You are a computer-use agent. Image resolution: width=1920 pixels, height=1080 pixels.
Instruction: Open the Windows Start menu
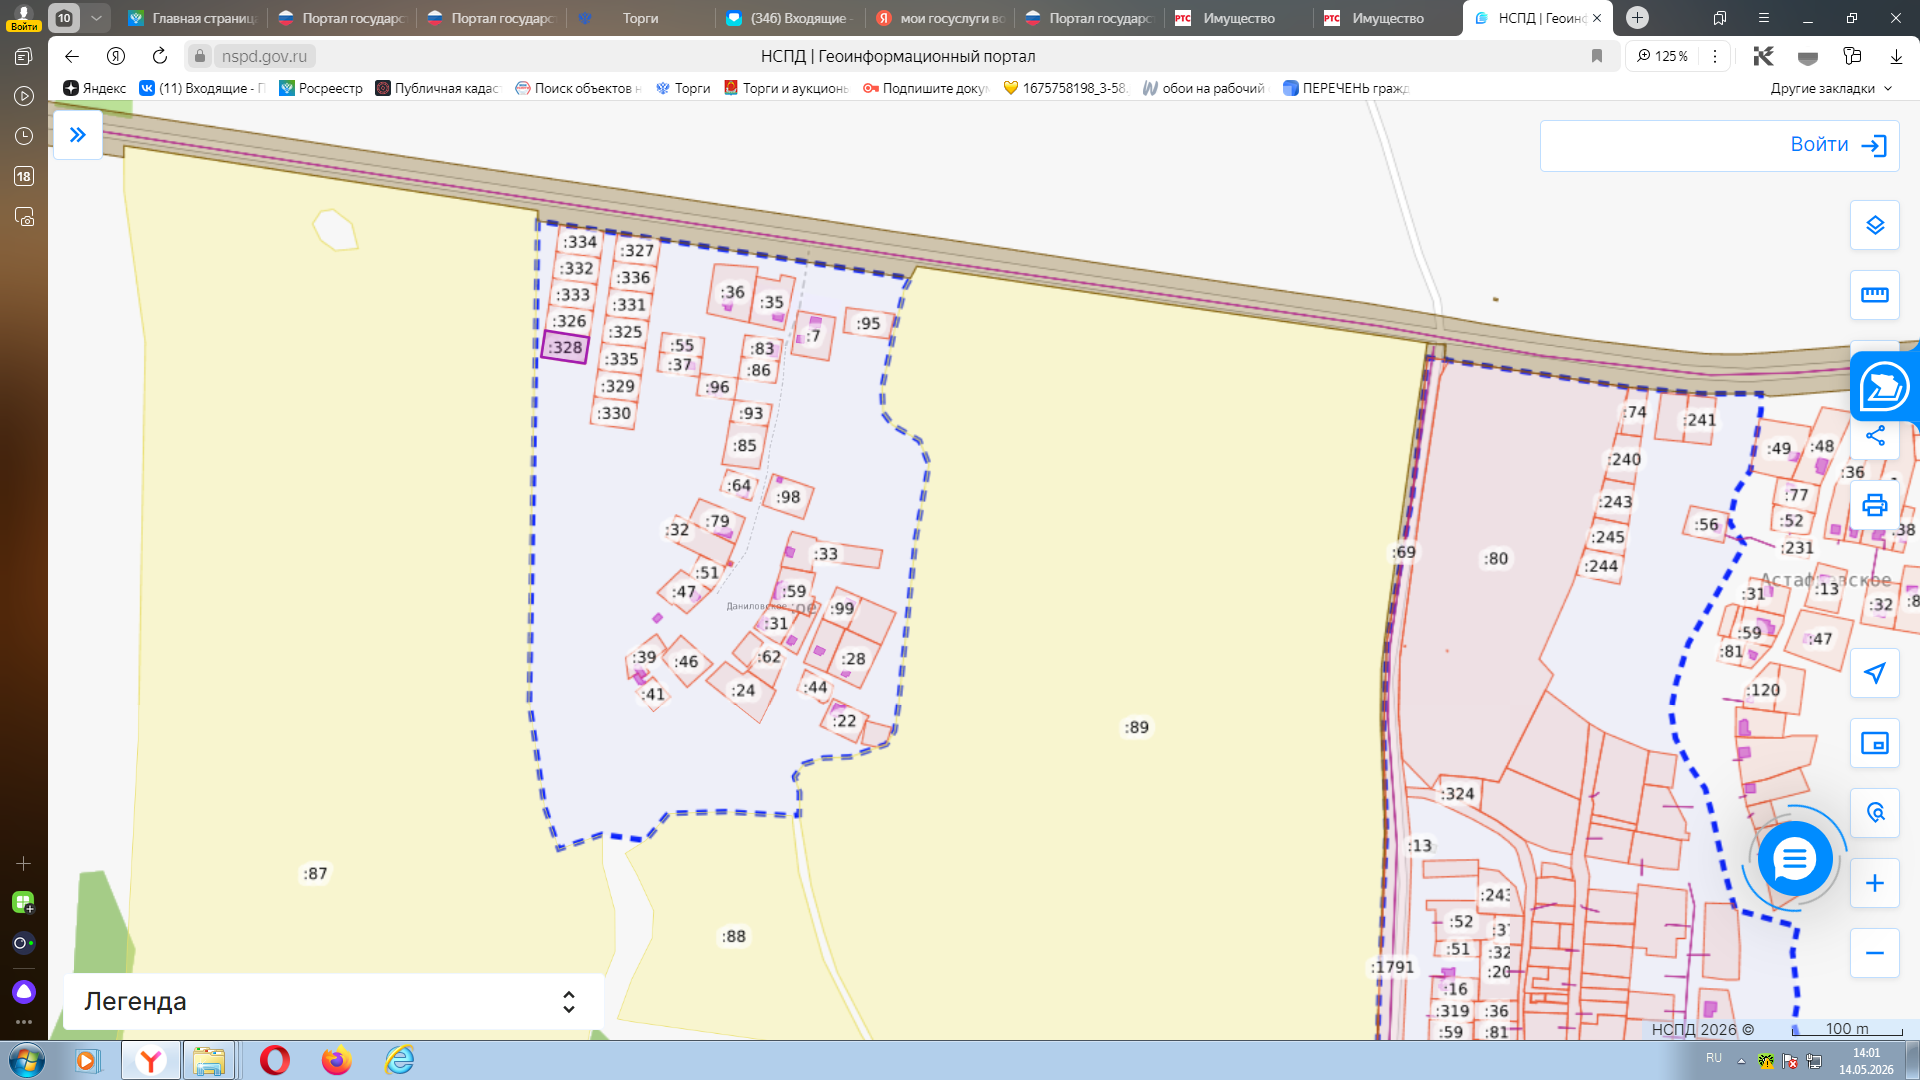(27, 1060)
